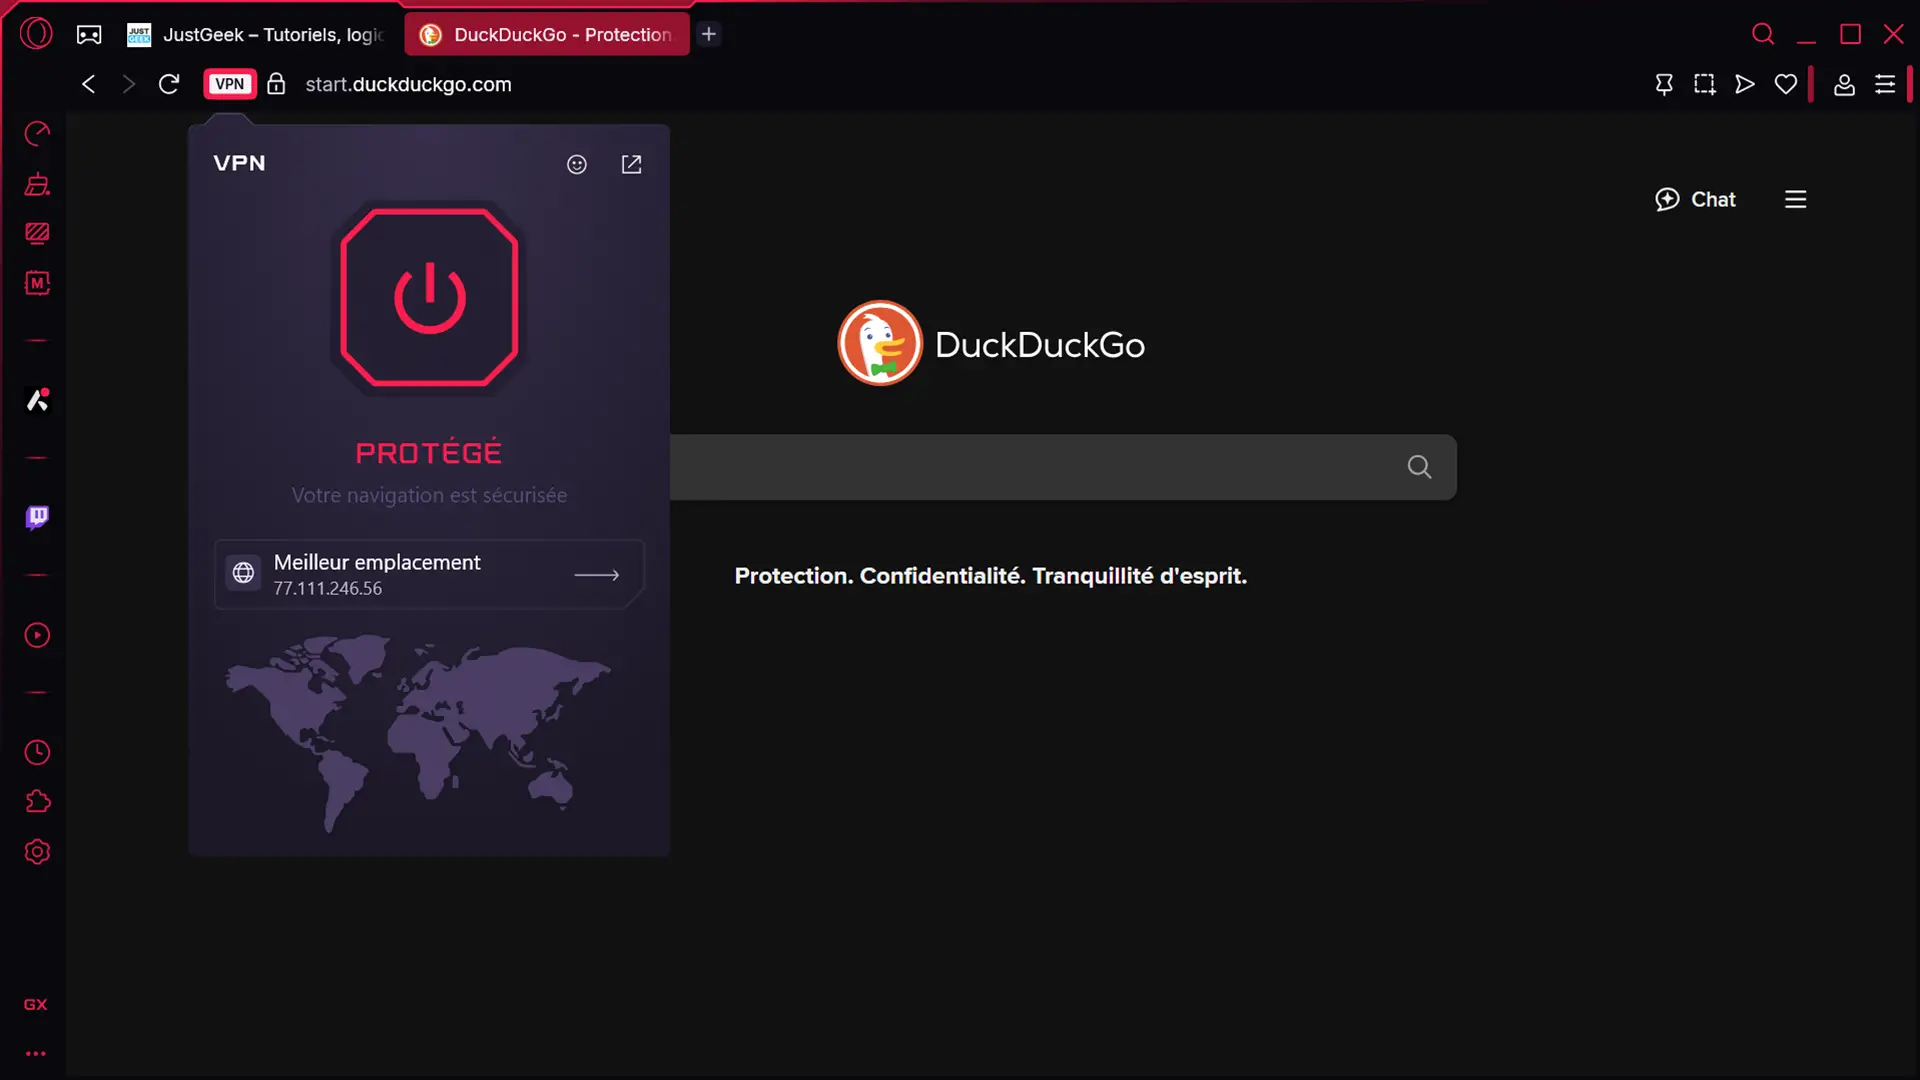Switch to the JustGeek tab
1920x1080 pixels.
point(258,35)
